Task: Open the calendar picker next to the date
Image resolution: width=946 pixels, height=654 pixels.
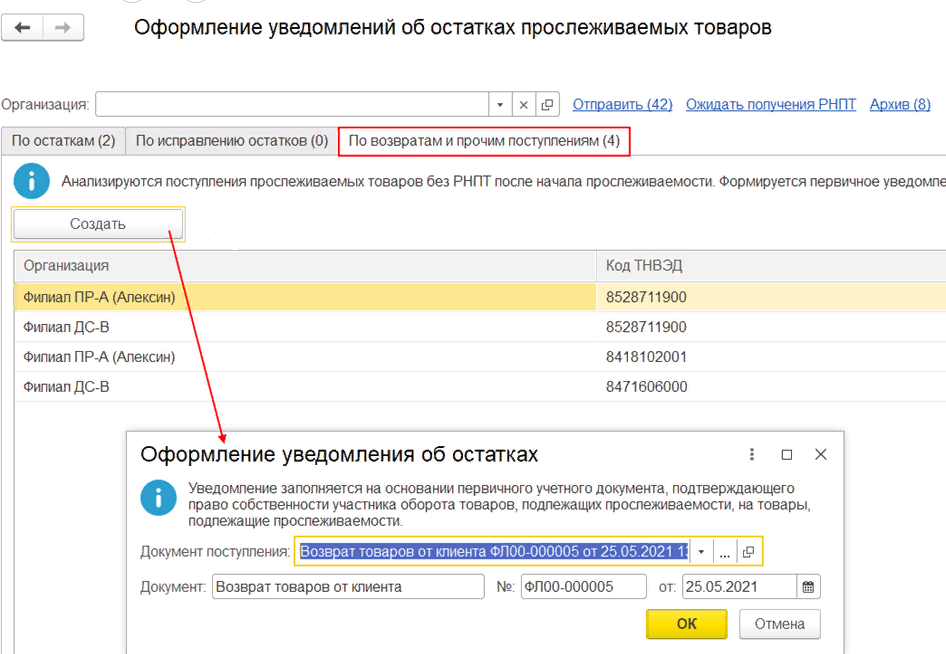Action: 808,587
